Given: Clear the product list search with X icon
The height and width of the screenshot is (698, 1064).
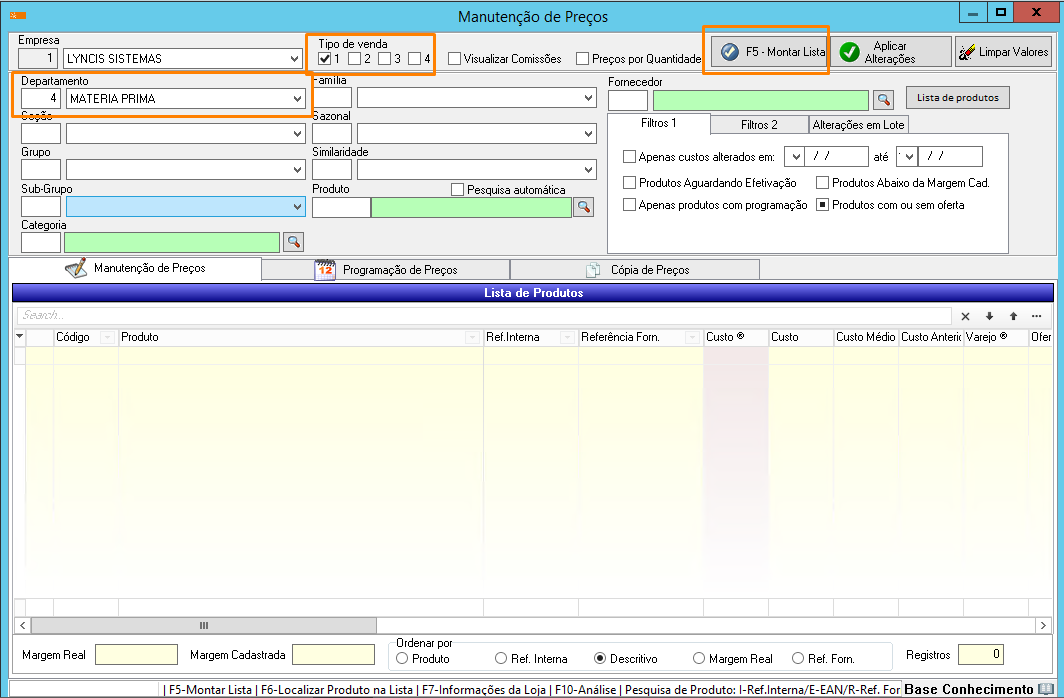Looking at the screenshot, I should [x=965, y=316].
